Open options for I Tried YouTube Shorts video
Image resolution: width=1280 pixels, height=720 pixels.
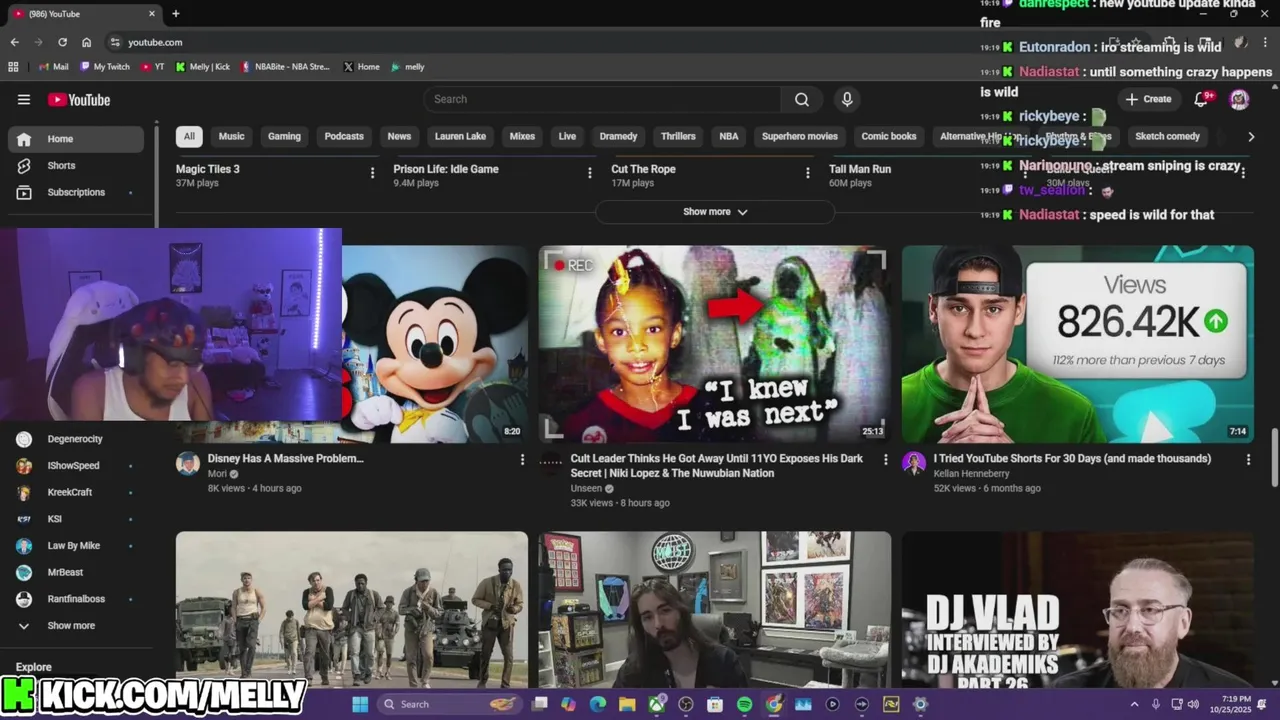pyautogui.click(x=1248, y=459)
